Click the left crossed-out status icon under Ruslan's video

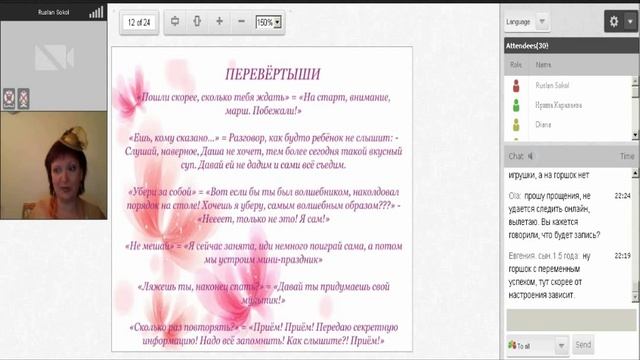click(9, 98)
